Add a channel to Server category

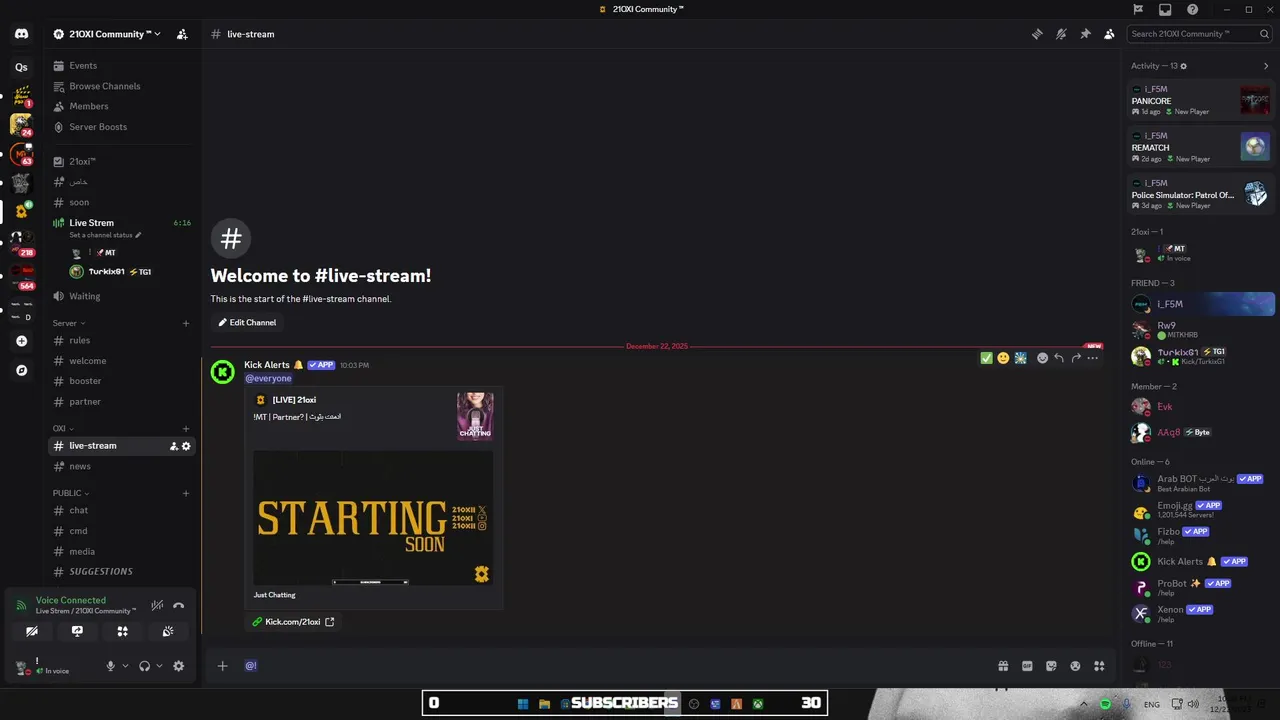point(186,323)
